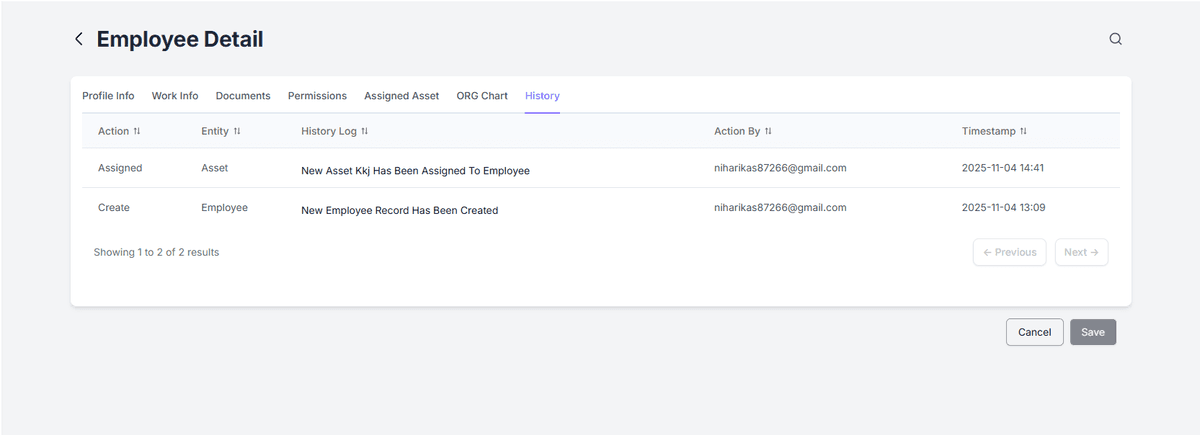Show the ORG Chart tab
This screenshot has width=1200, height=435.
(482, 96)
